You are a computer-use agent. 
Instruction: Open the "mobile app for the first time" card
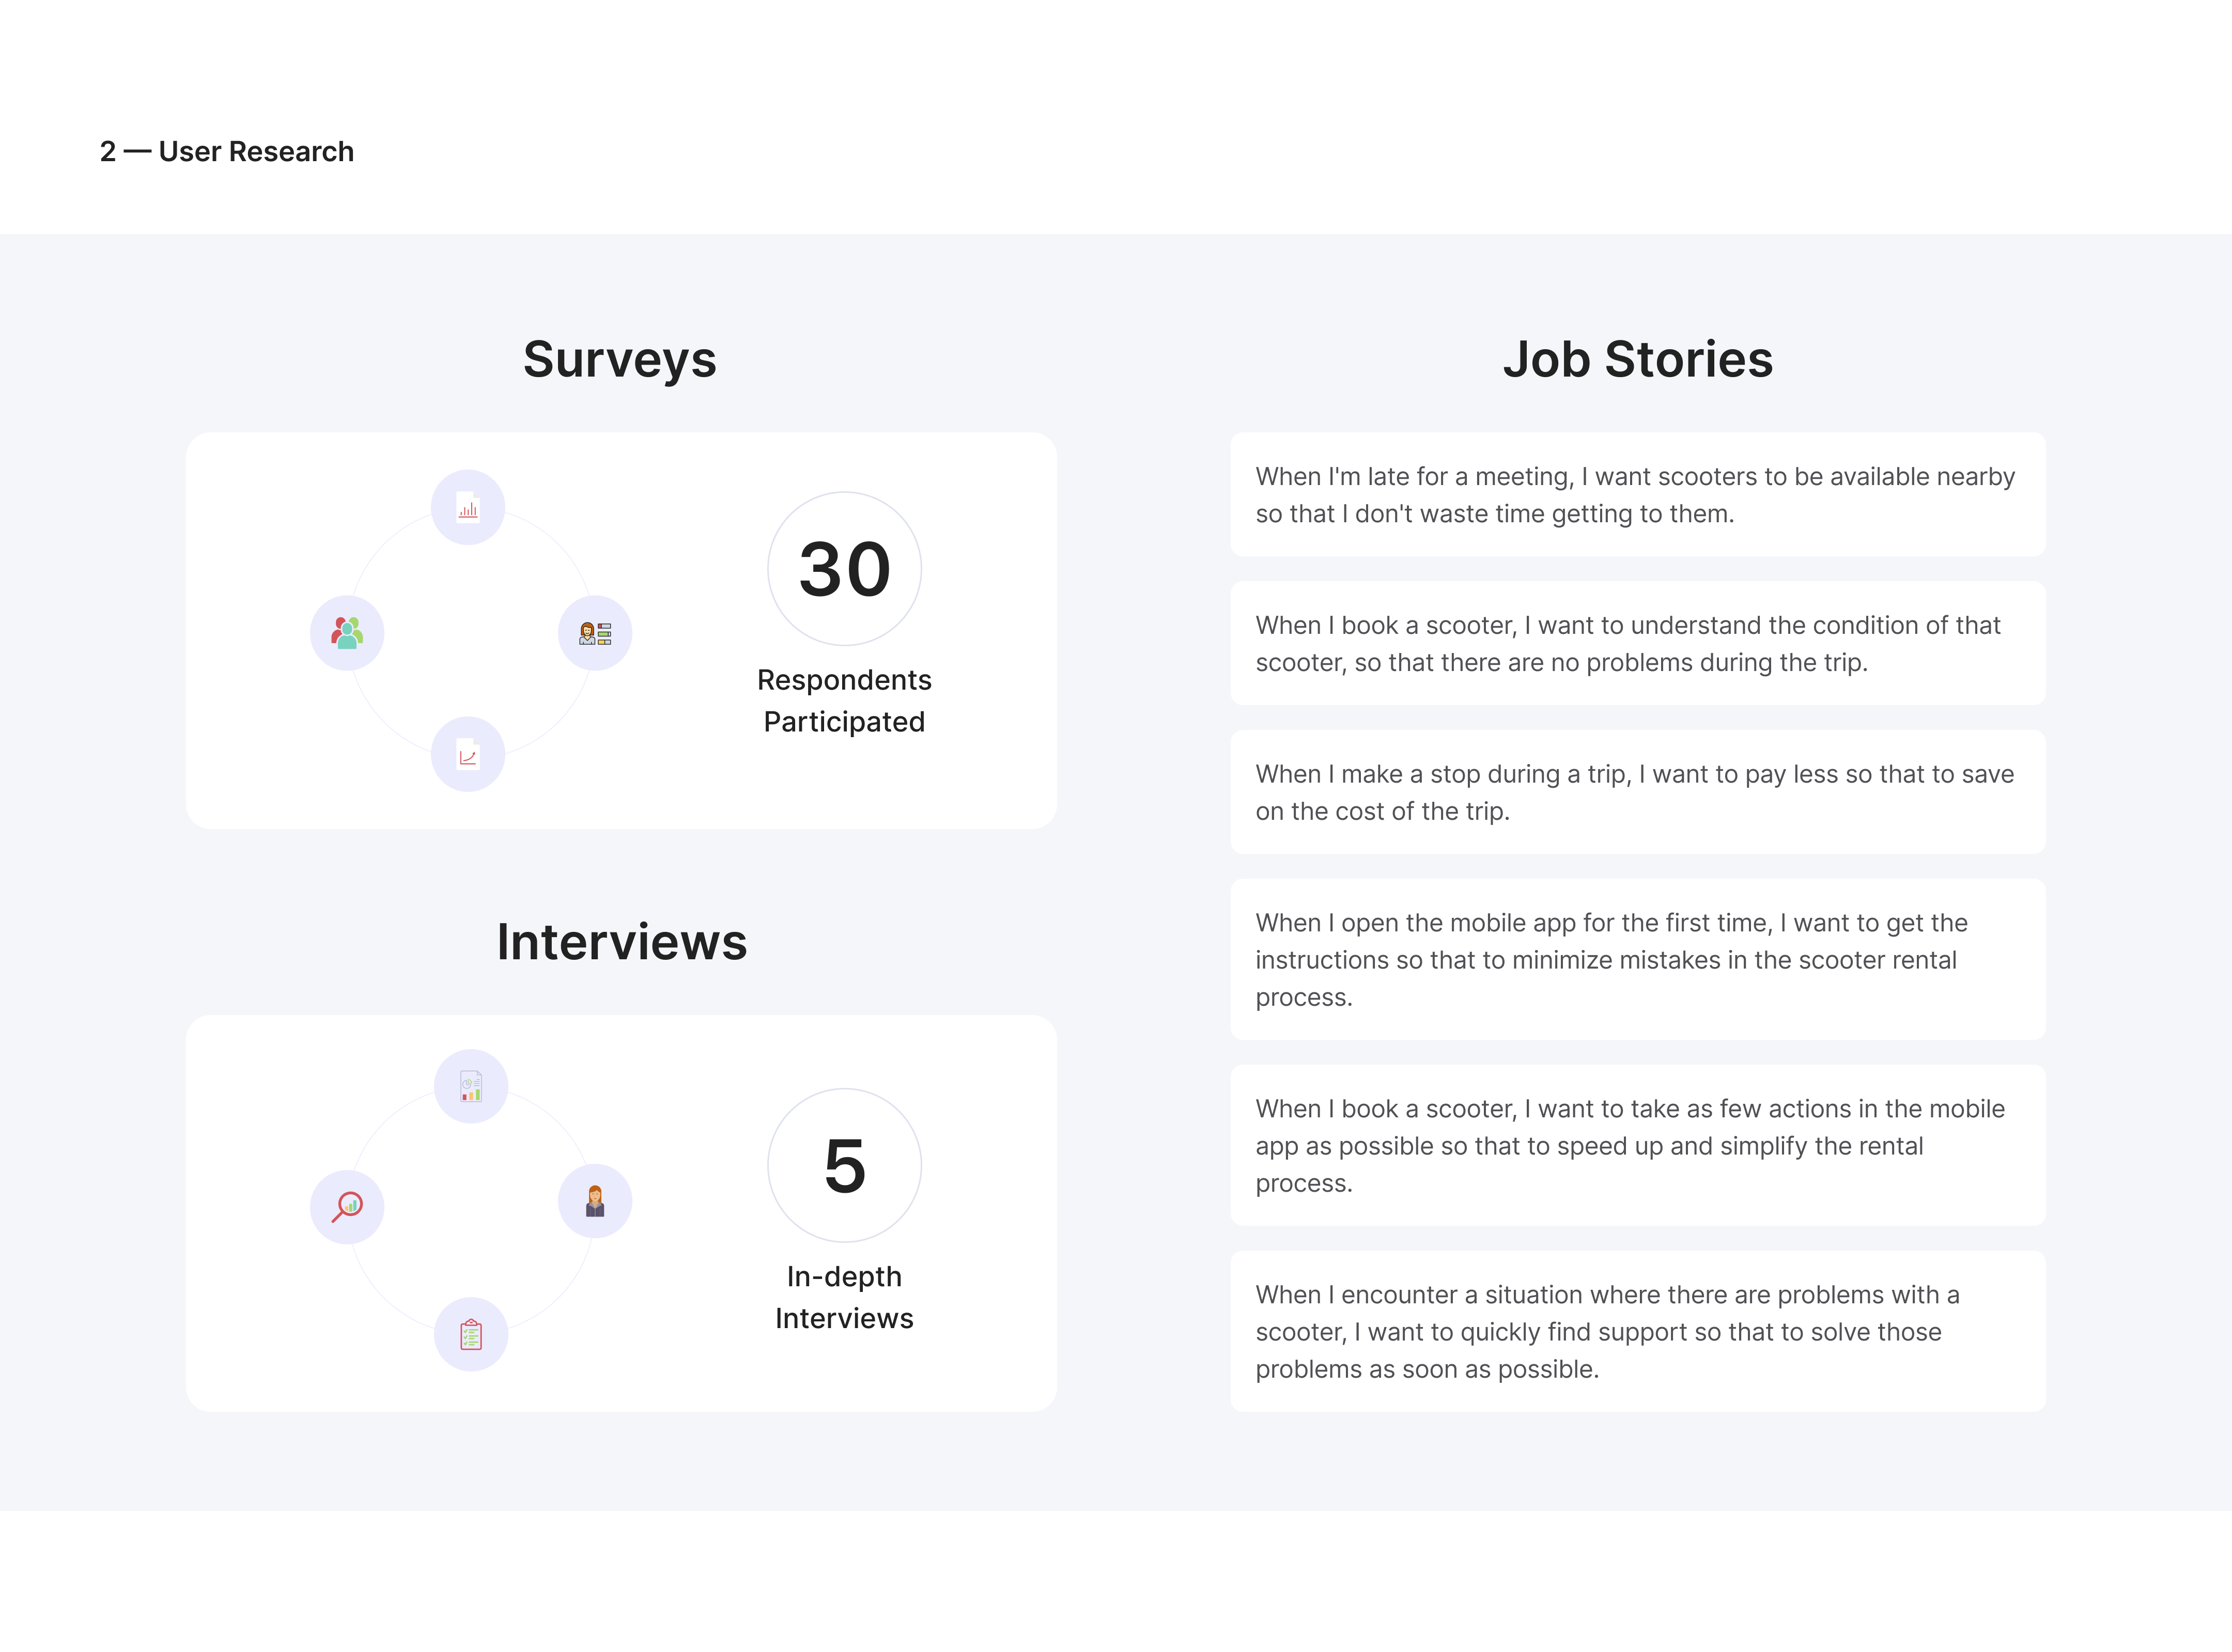(1637, 959)
